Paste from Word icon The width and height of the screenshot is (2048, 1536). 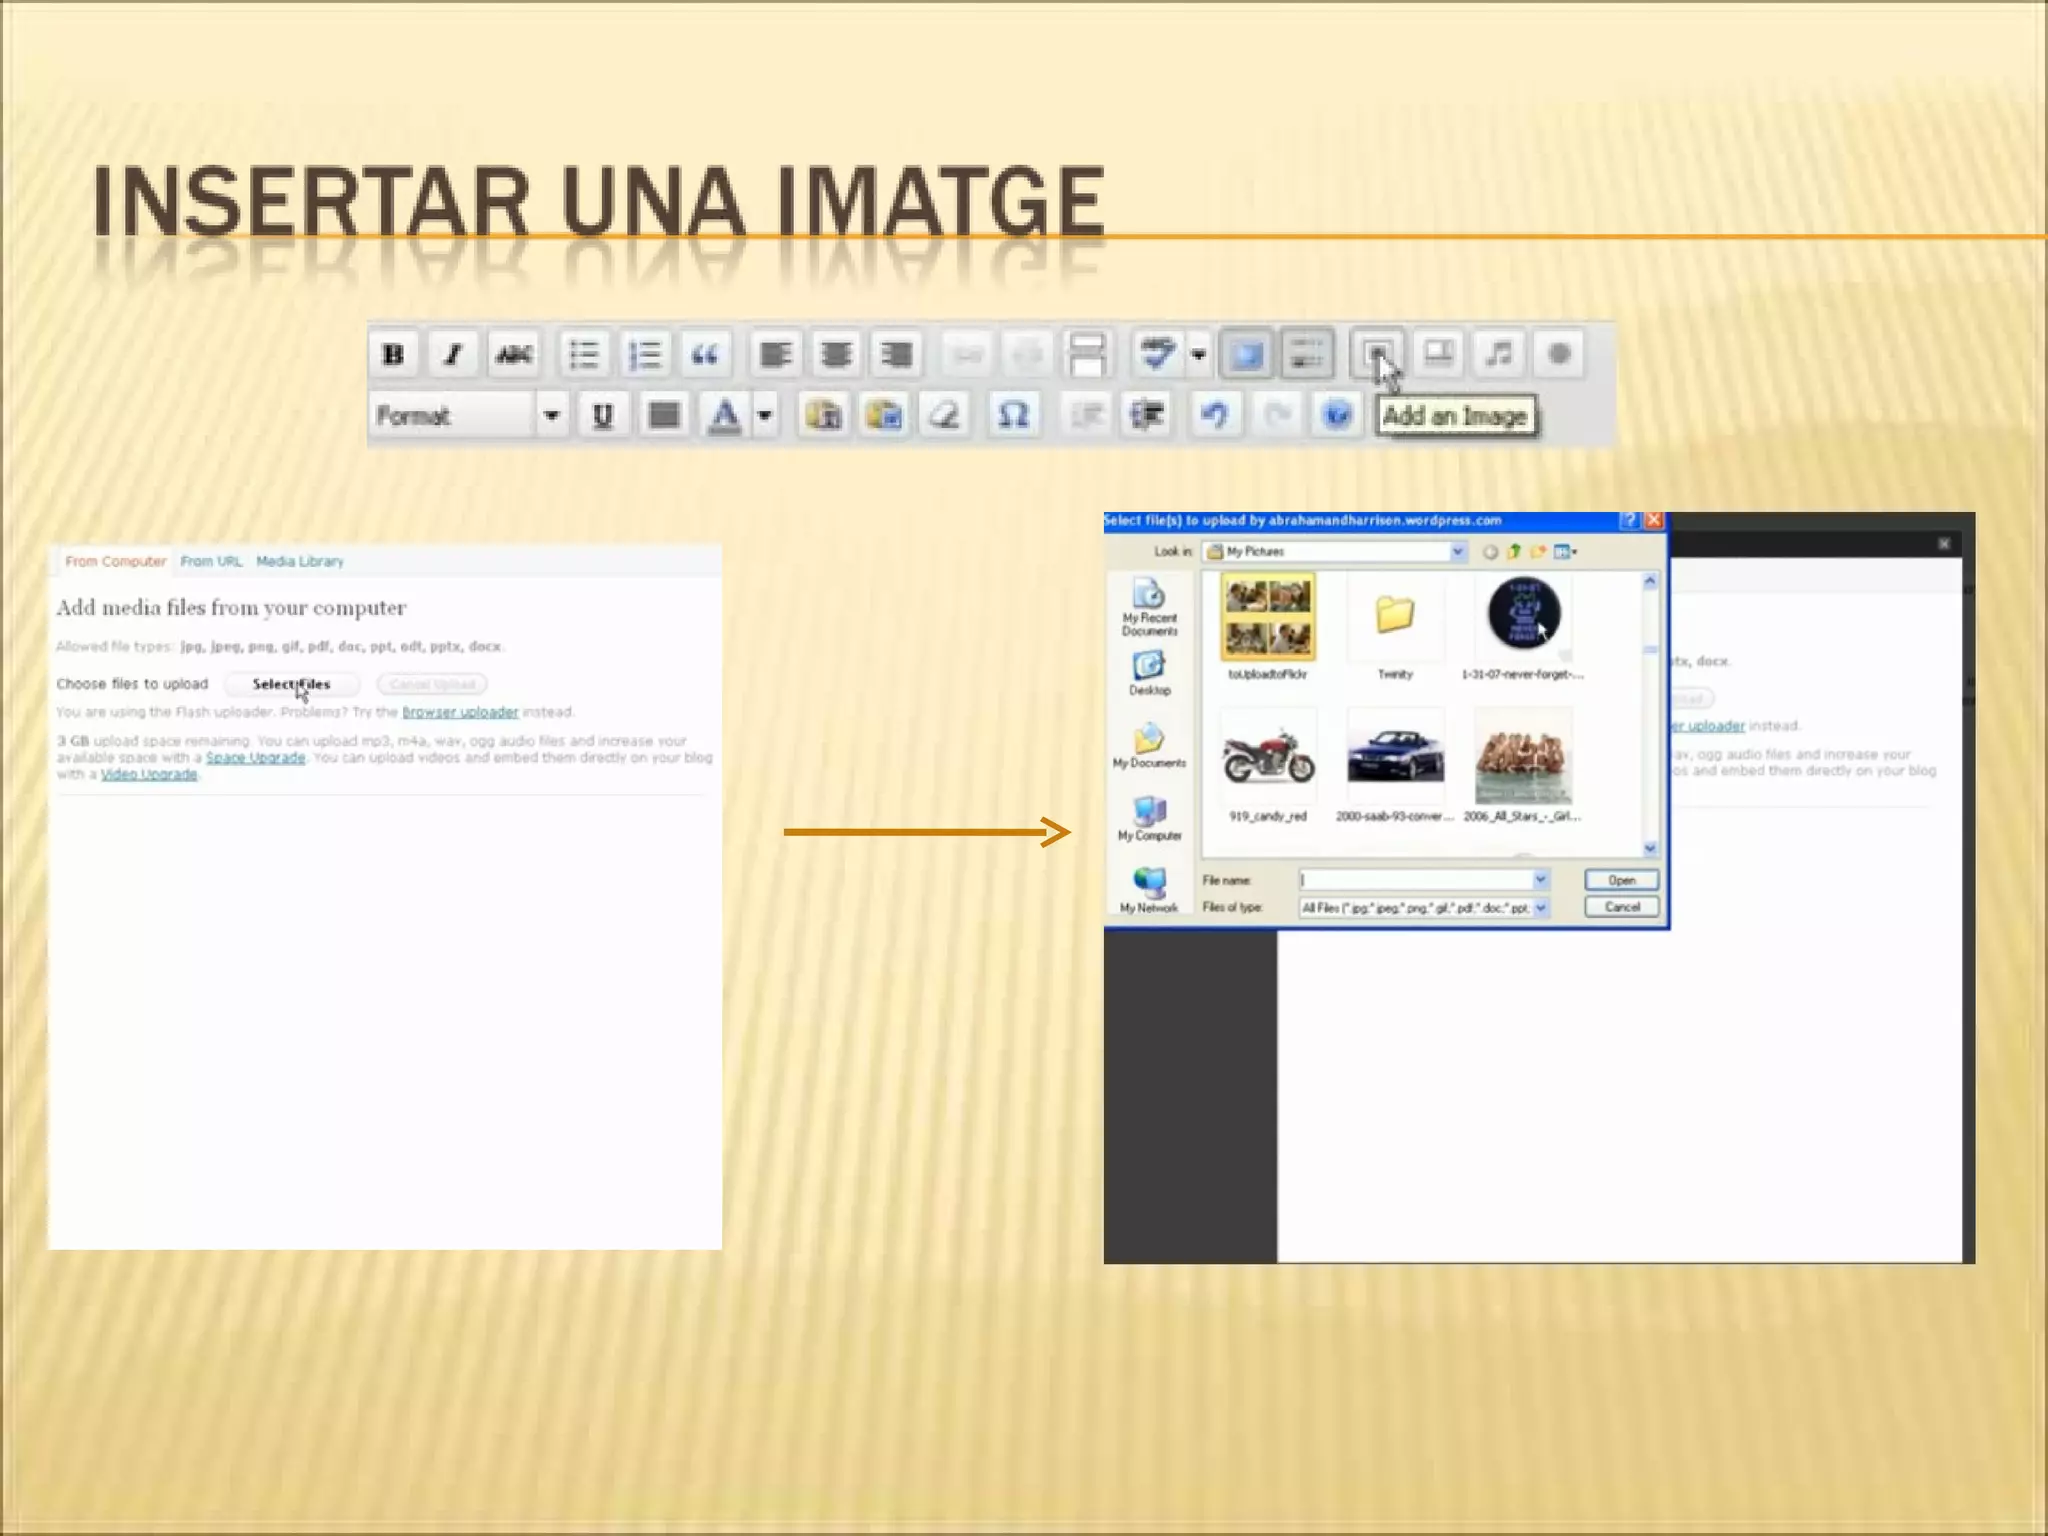[884, 415]
